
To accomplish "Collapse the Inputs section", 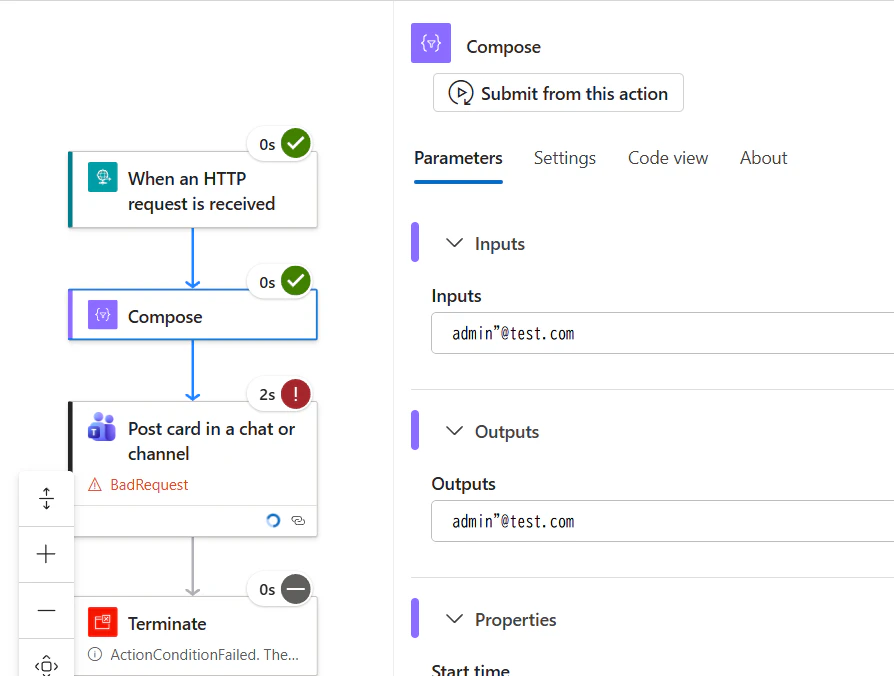I will 455,243.
